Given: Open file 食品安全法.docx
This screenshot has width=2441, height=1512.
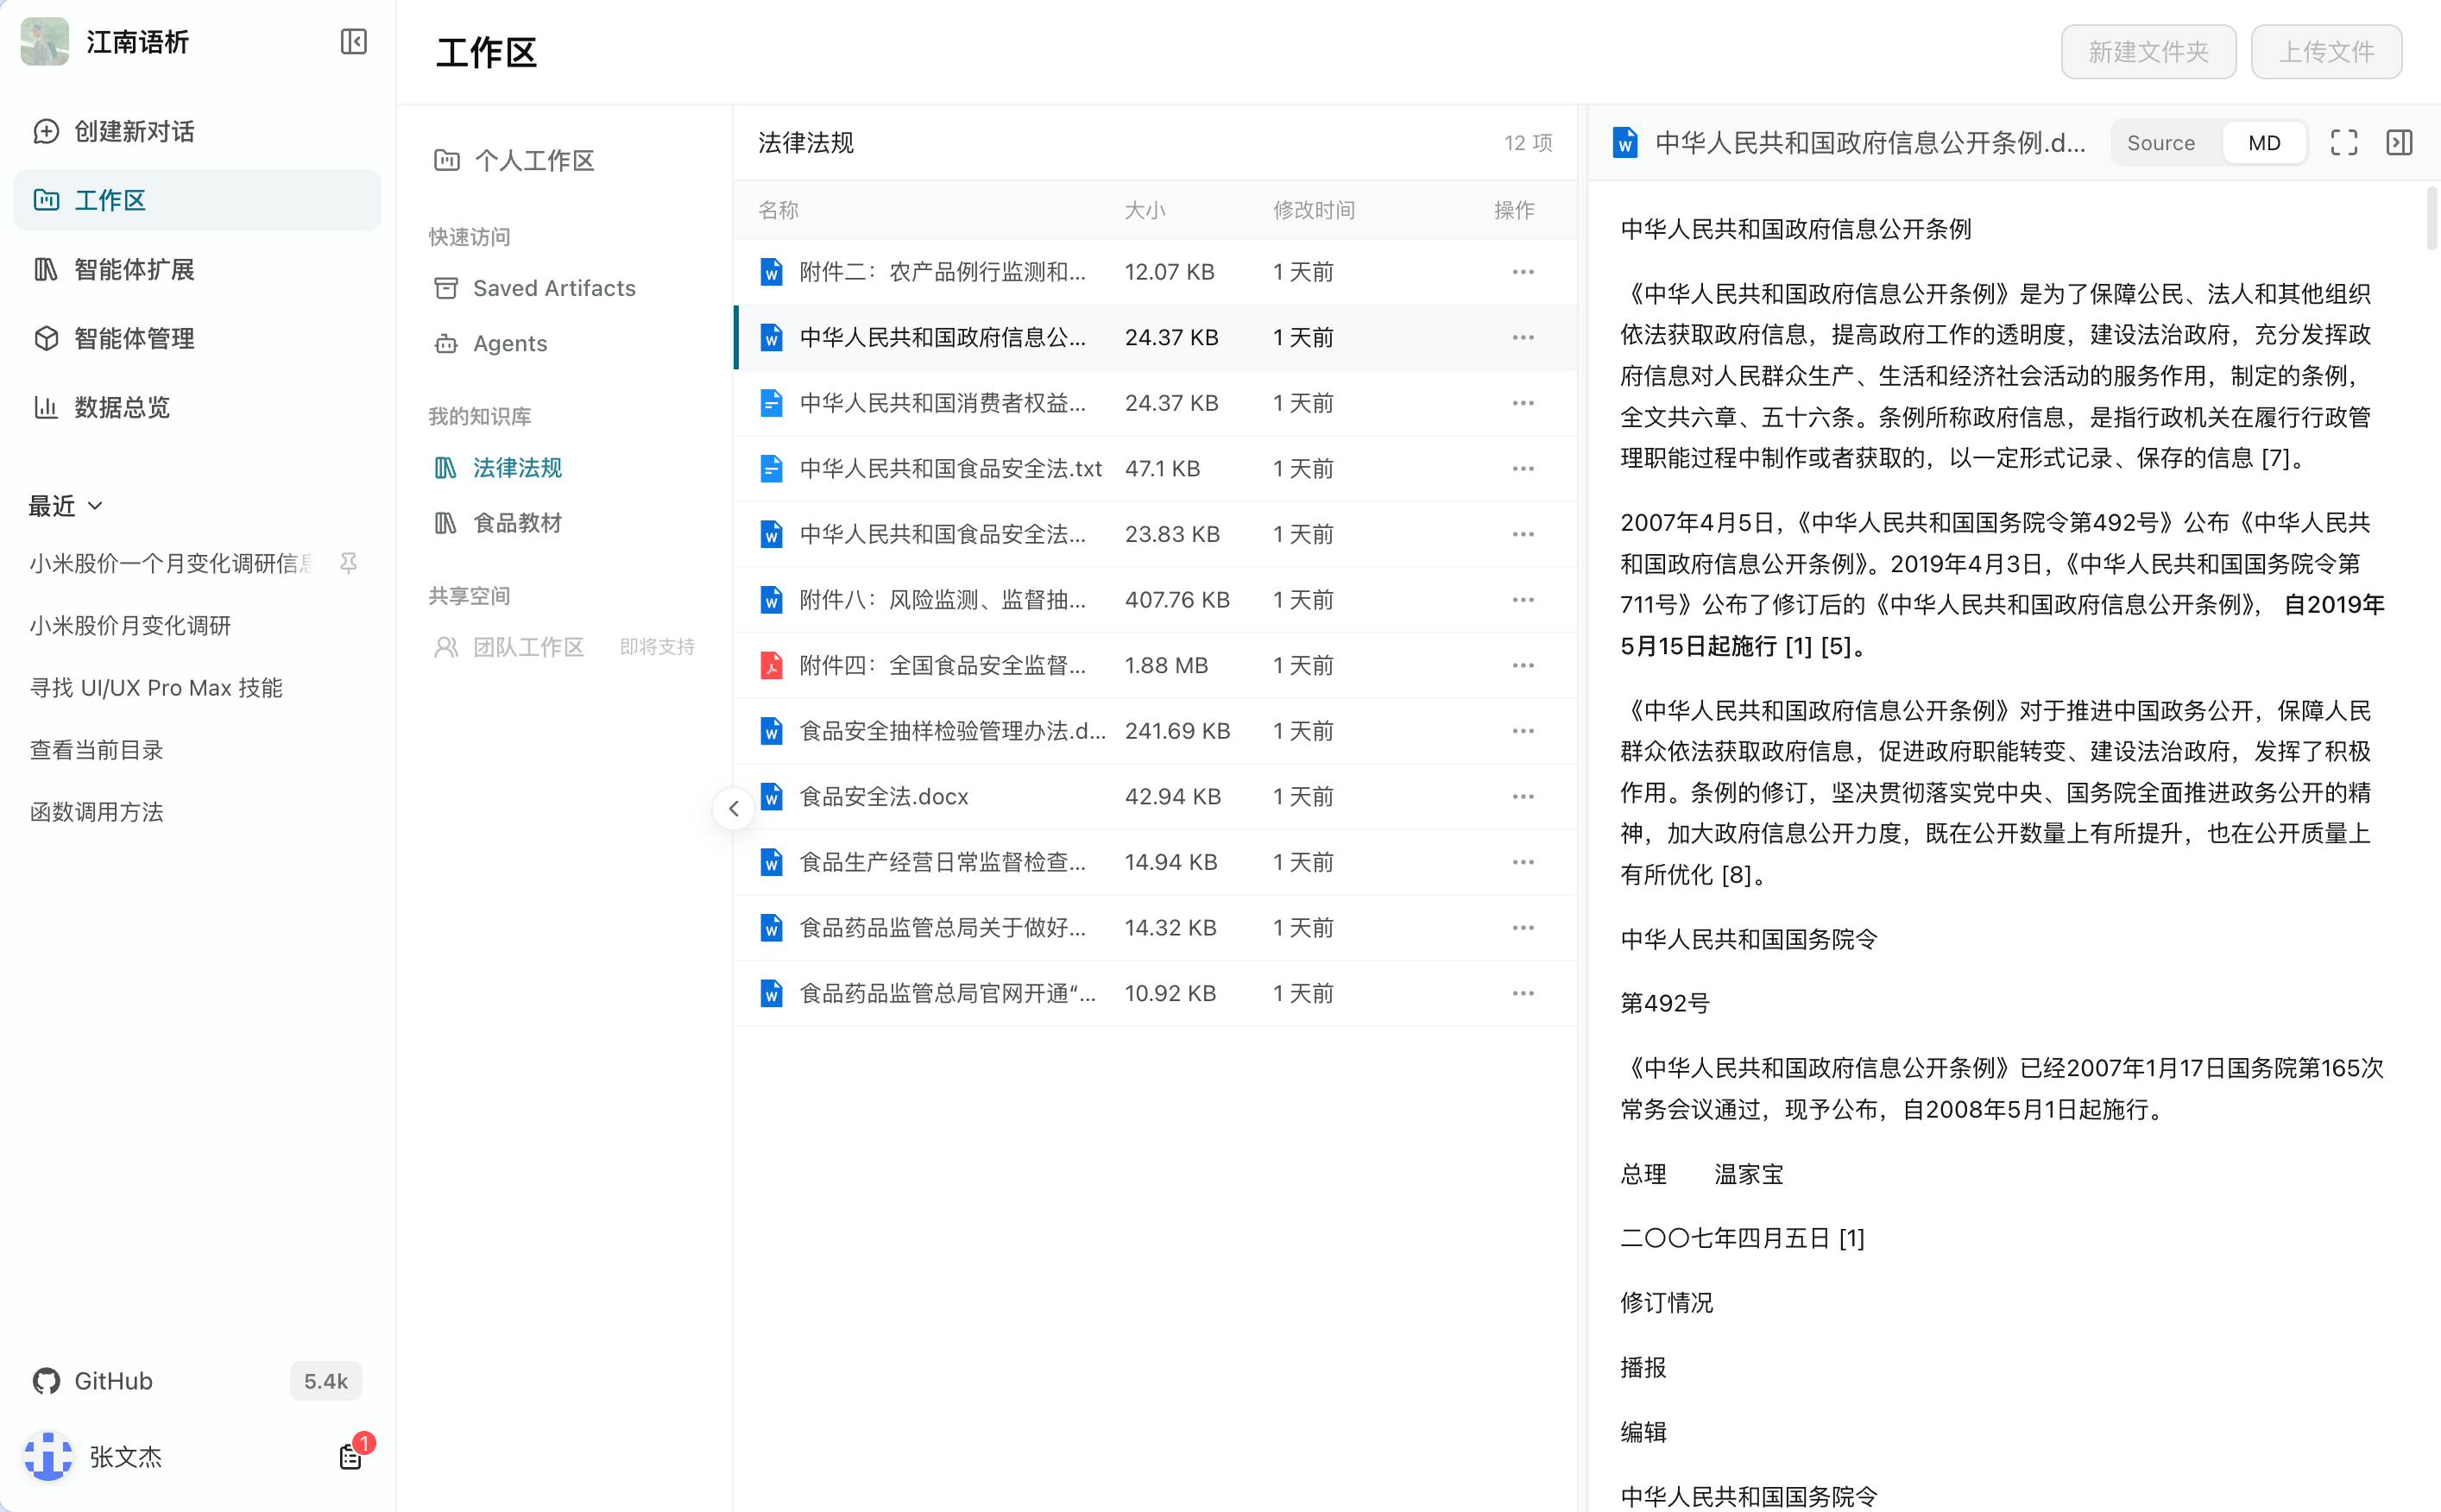Looking at the screenshot, I should point(884,796).
